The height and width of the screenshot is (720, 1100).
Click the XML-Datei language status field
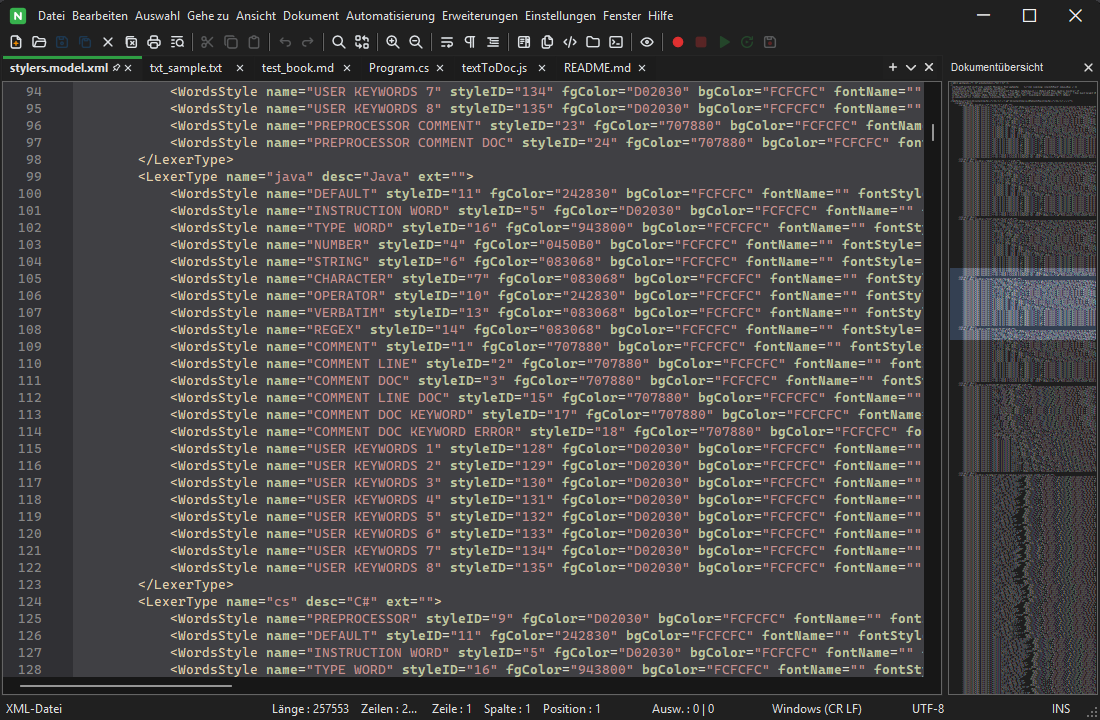tap(34, 709)
